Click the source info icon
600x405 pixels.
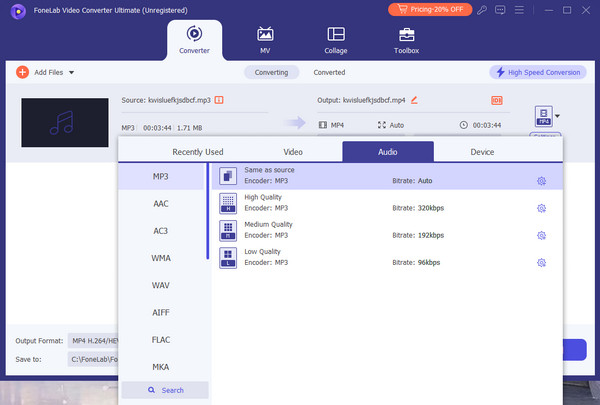tap(219, 100)
